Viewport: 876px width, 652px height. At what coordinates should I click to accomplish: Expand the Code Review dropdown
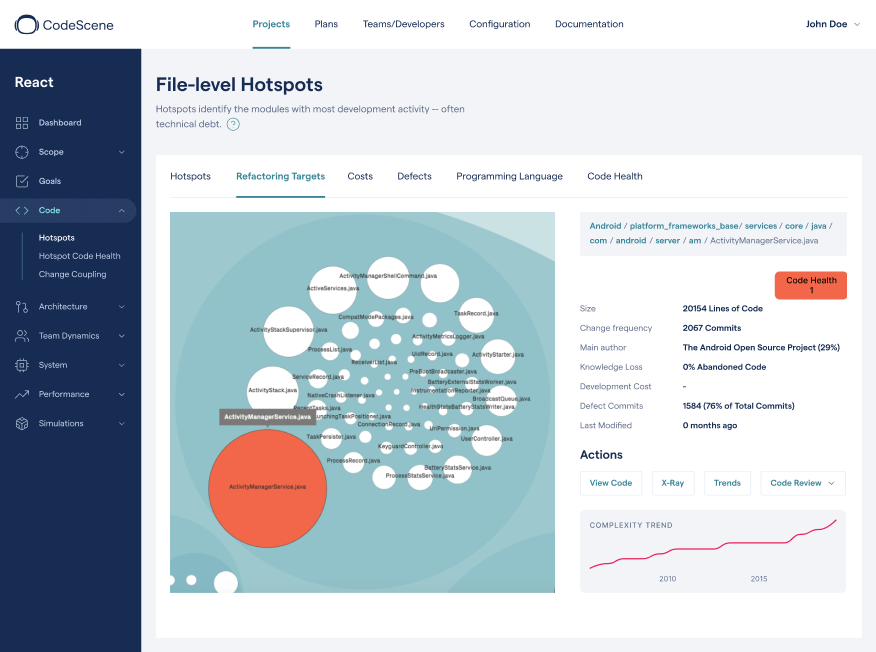click(x=802, y=483)
